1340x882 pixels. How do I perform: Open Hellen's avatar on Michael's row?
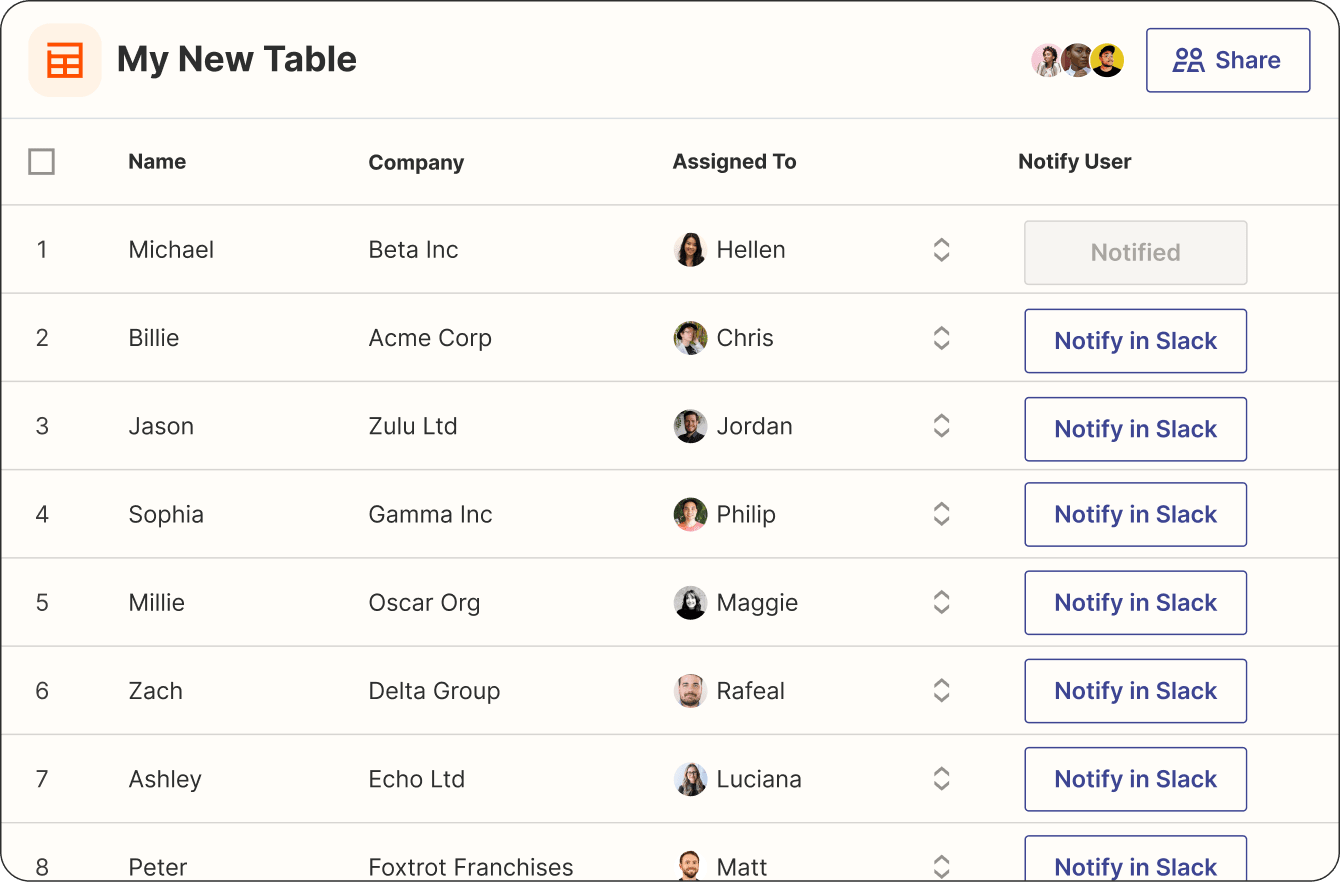click(x=690, y=249)
